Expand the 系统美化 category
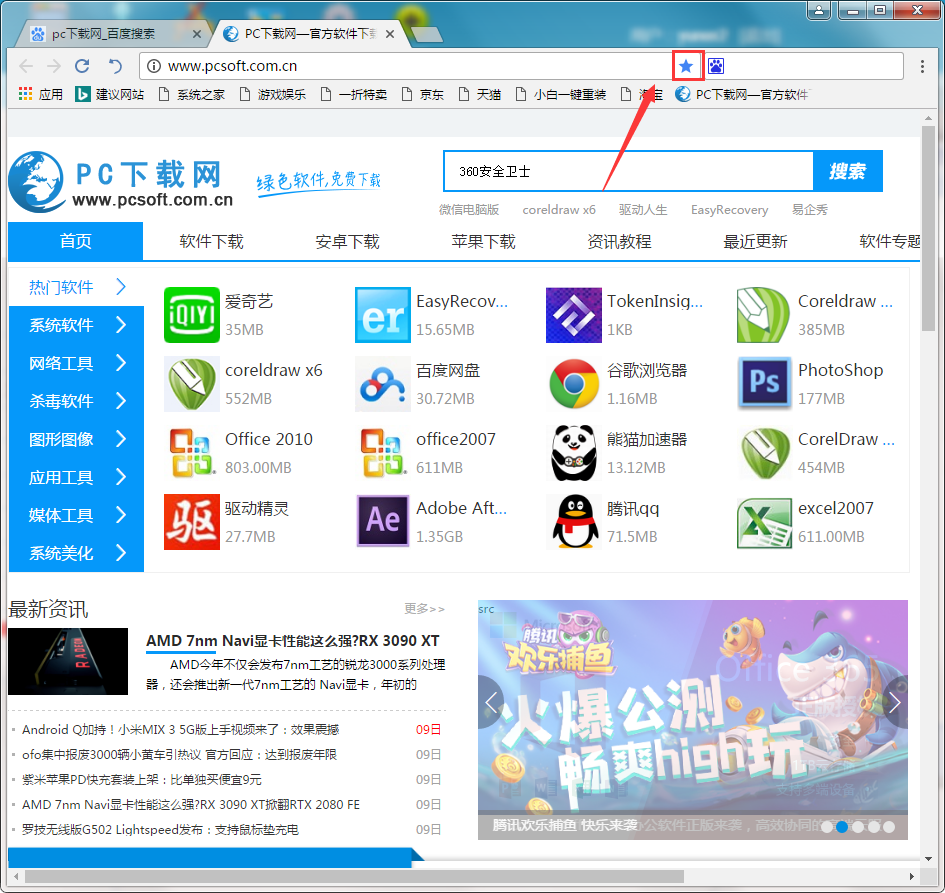This screenshot has height=893, width=945. (x=77, y=553)
